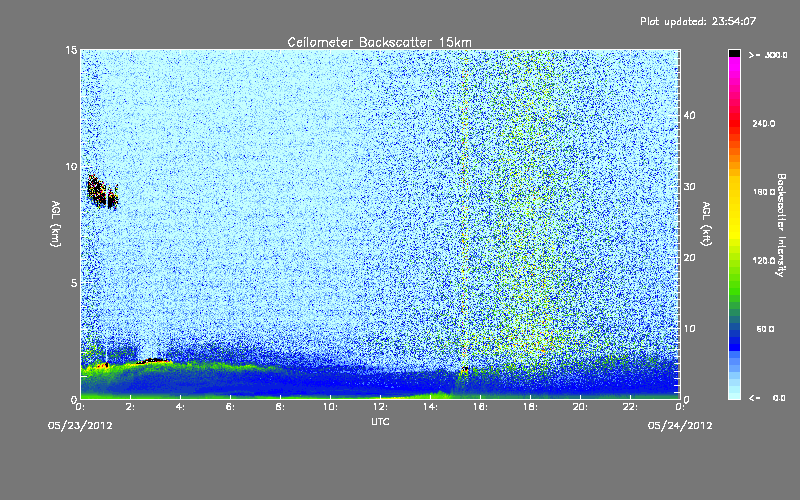The width and height of the screenshot is (800, 500).
Task: Click the high cloud patch near 9 km
Action: (x=103, y=192)
